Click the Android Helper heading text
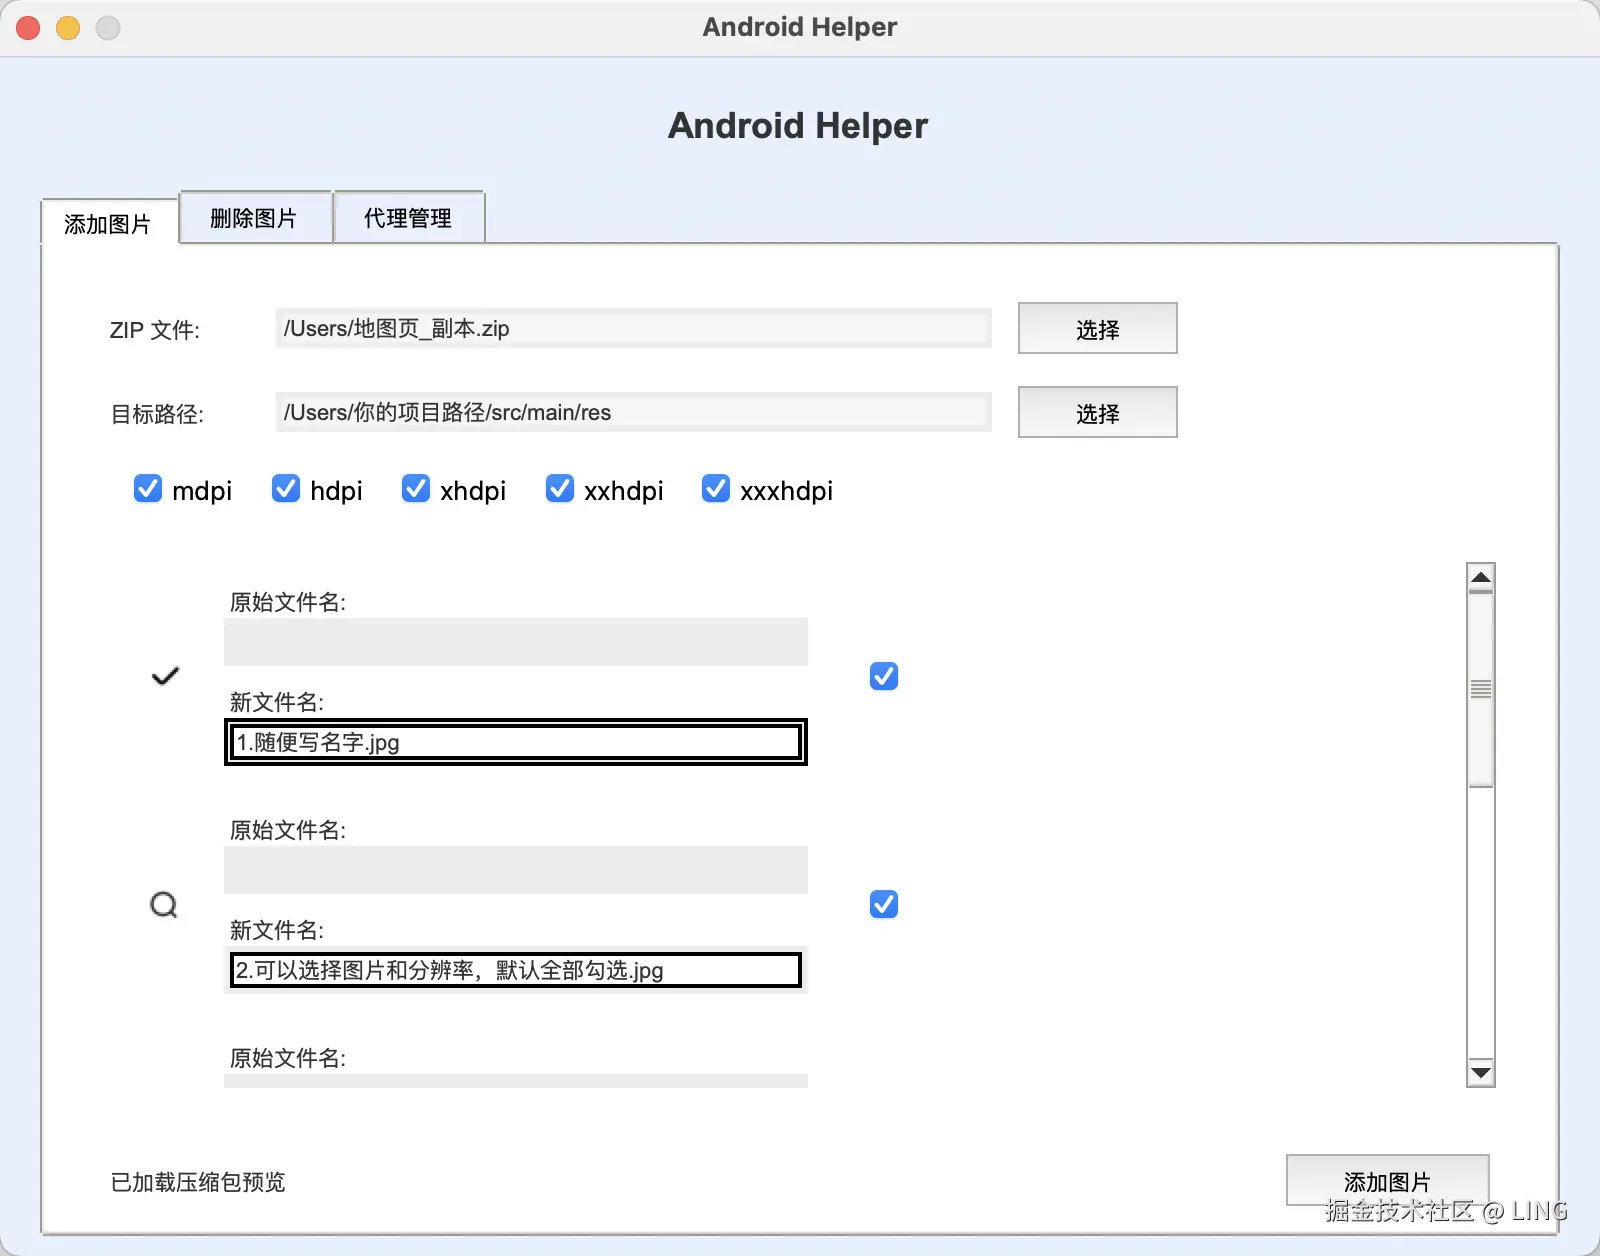The width and height of the screenshot is (1600, 1256). (798, 126)
